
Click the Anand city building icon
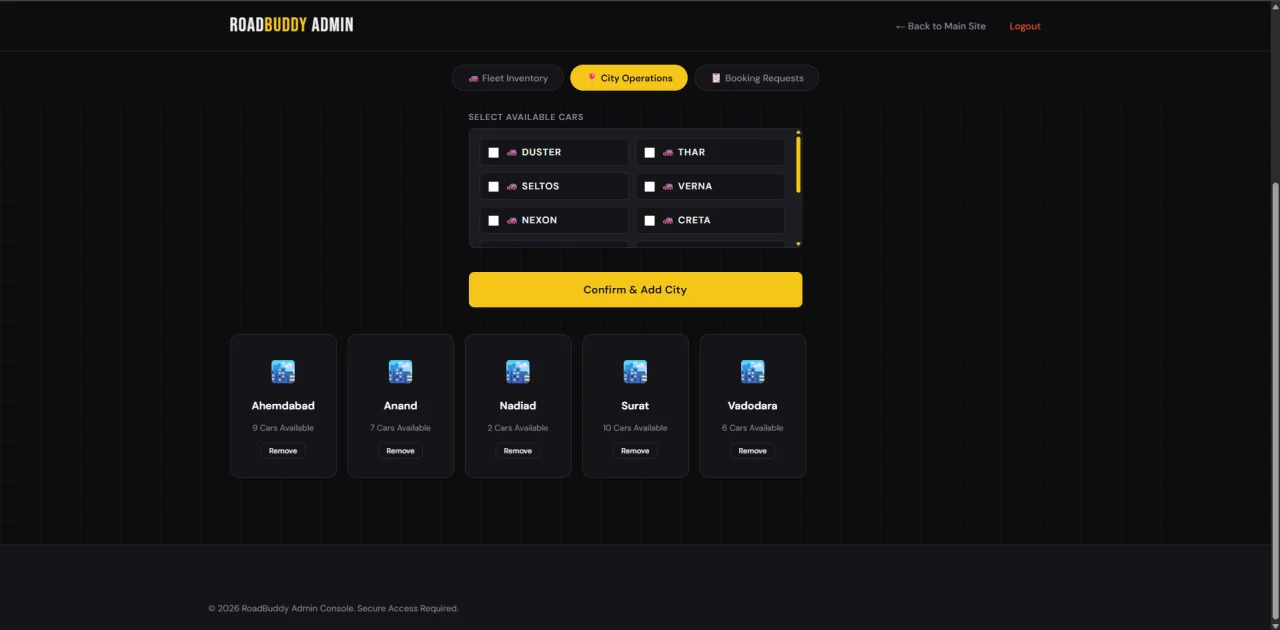(400, 372)
